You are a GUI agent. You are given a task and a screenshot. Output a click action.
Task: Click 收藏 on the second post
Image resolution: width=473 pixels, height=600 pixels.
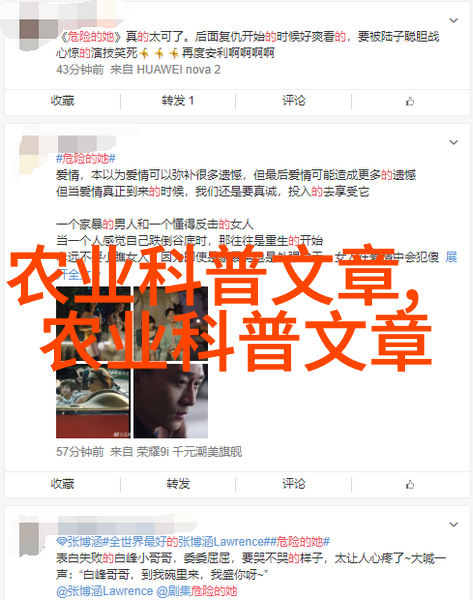click(x=62, y=484)
